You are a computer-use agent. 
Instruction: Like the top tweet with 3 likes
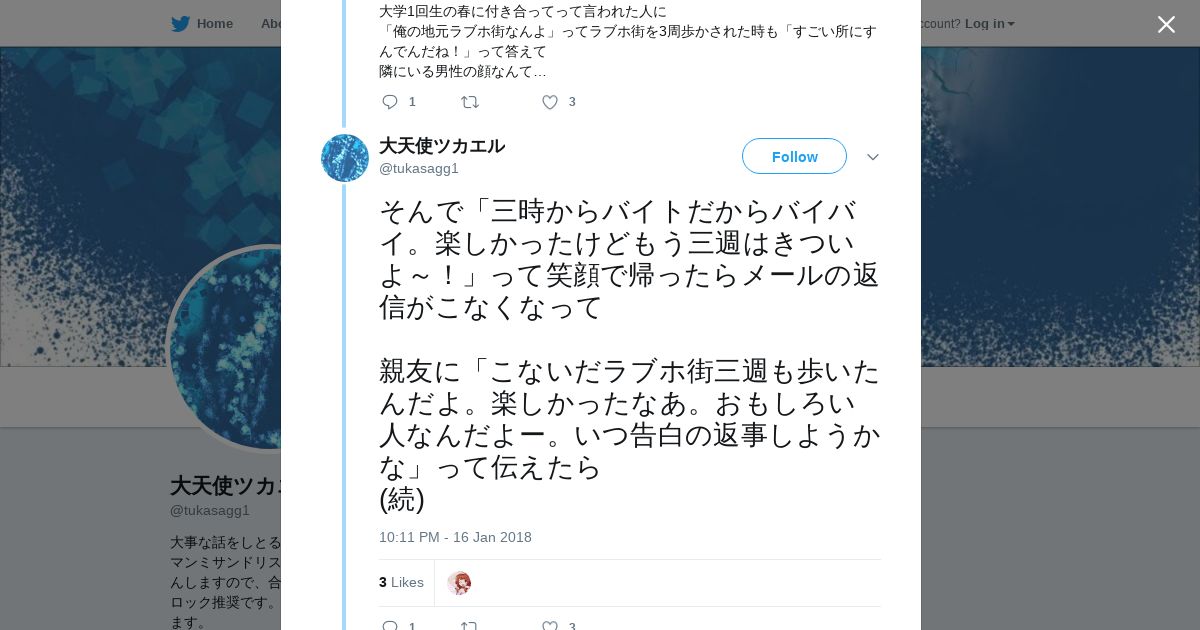[x=549, y=102]
